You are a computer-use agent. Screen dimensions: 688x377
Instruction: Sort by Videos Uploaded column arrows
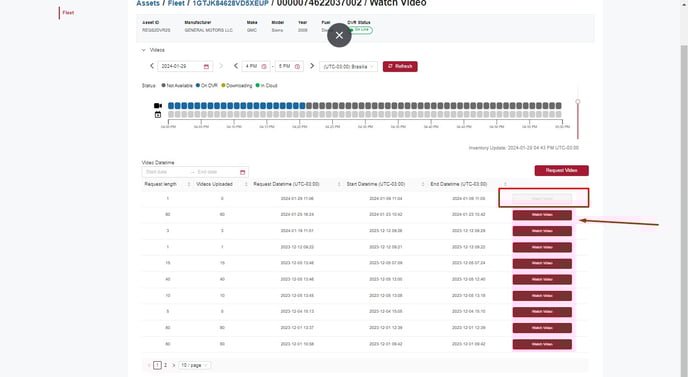point(246,184)
